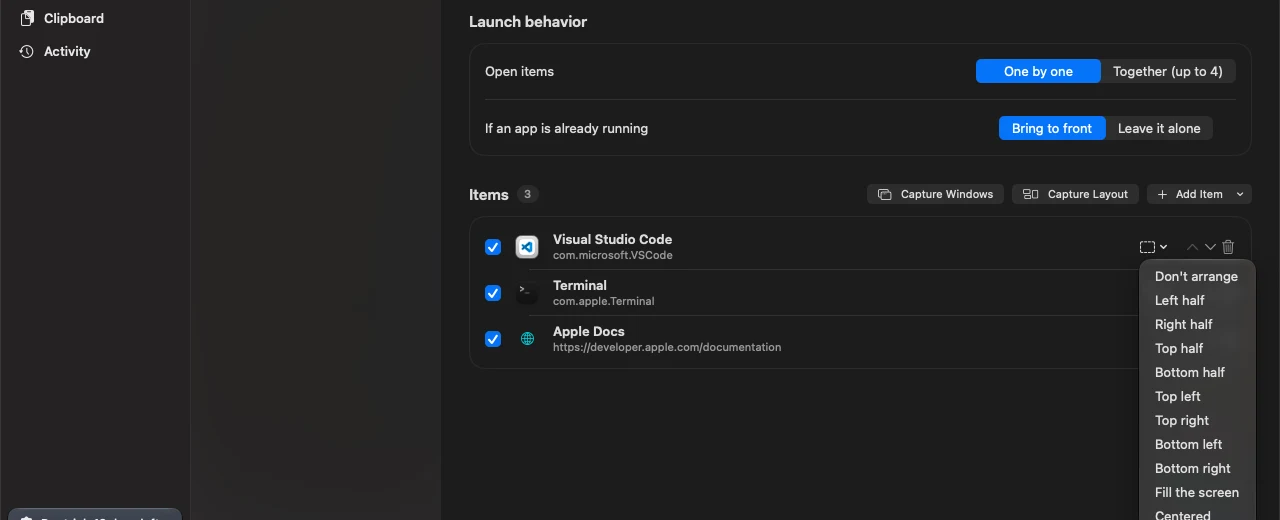Image resolution: width=1280 pixels, height=520 pixels.
Task: Click the Visual Studio Code app icon
Action: (527, 247)
